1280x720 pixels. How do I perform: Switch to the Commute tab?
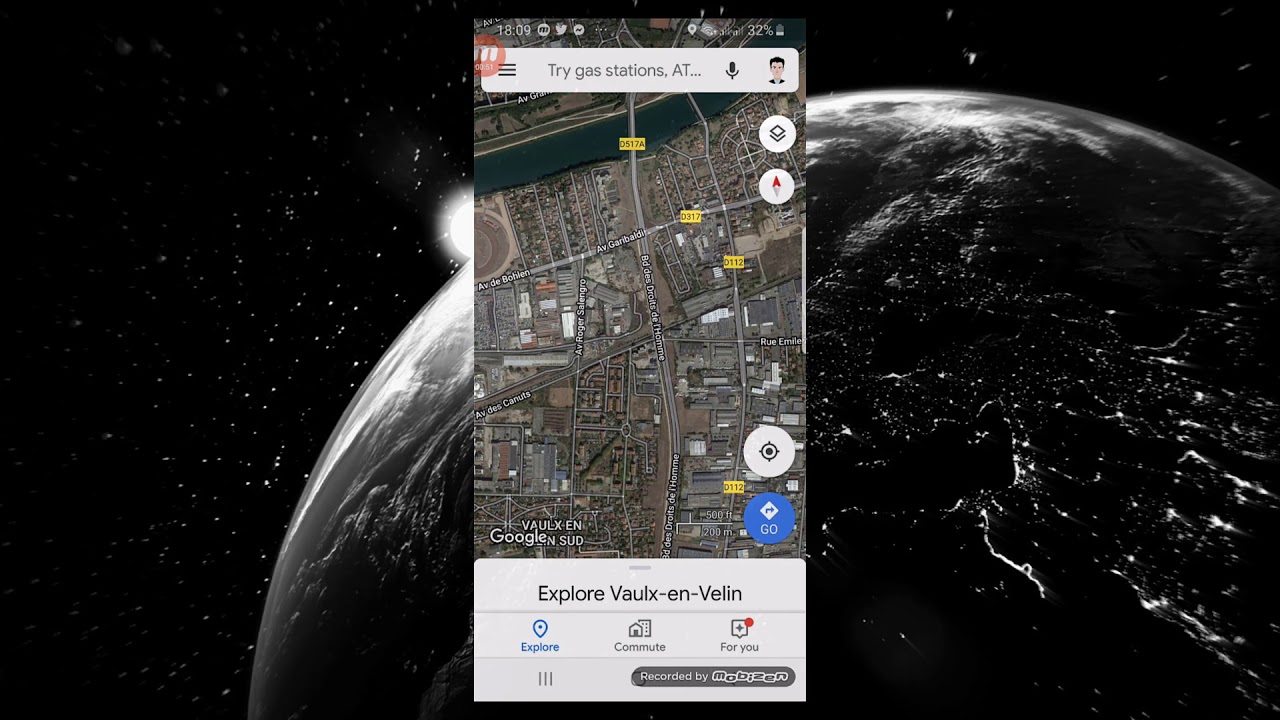640,636
